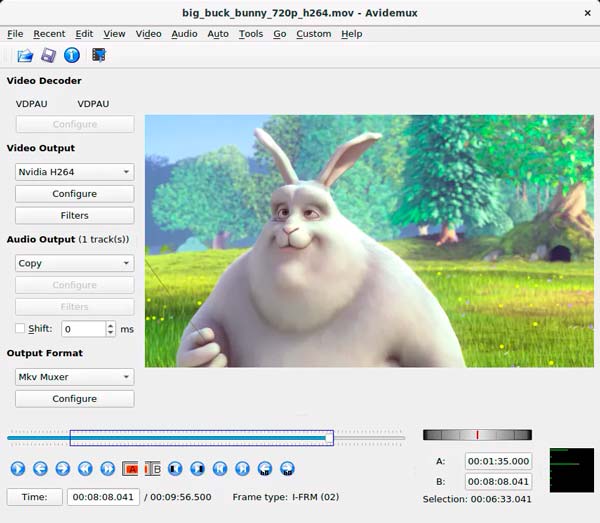Go to the last frame
Screen dimensions: 600x523
click(243, 469)
